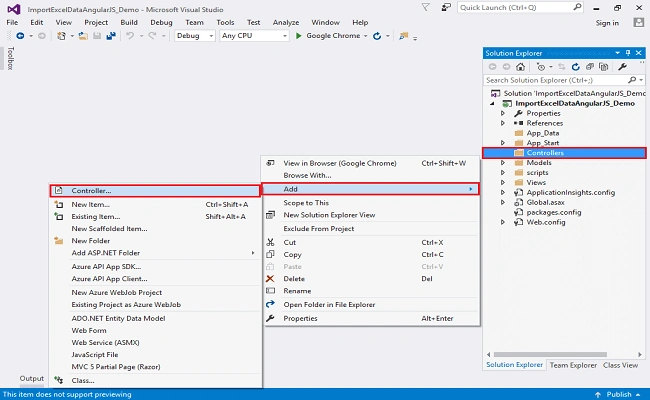This screenshot has height=400, width=650.
Task: Expand the Views folder node
Action: (503, 182)
